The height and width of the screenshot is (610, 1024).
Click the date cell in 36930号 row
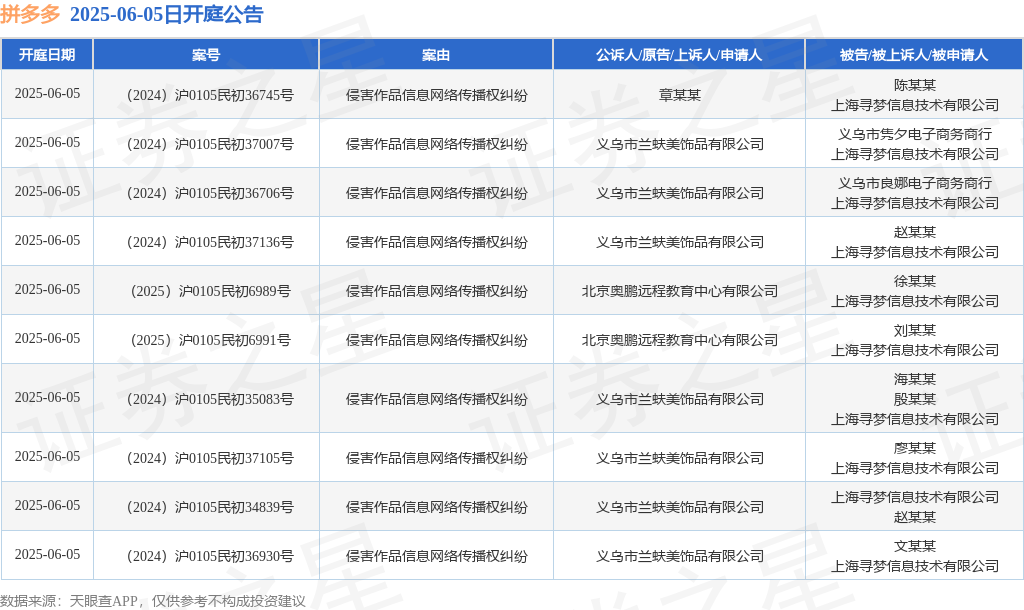point(47,554)
